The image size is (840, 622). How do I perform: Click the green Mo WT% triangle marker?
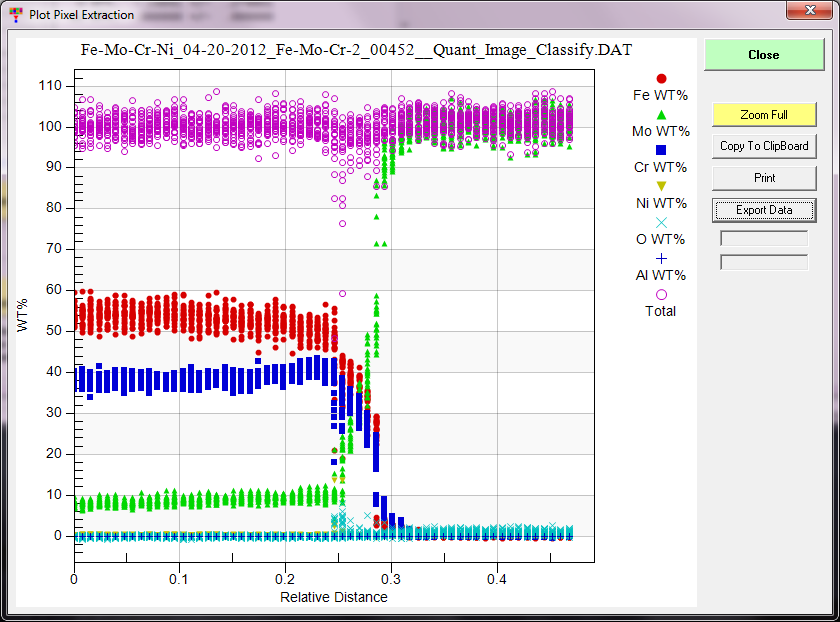coord(660,114)
